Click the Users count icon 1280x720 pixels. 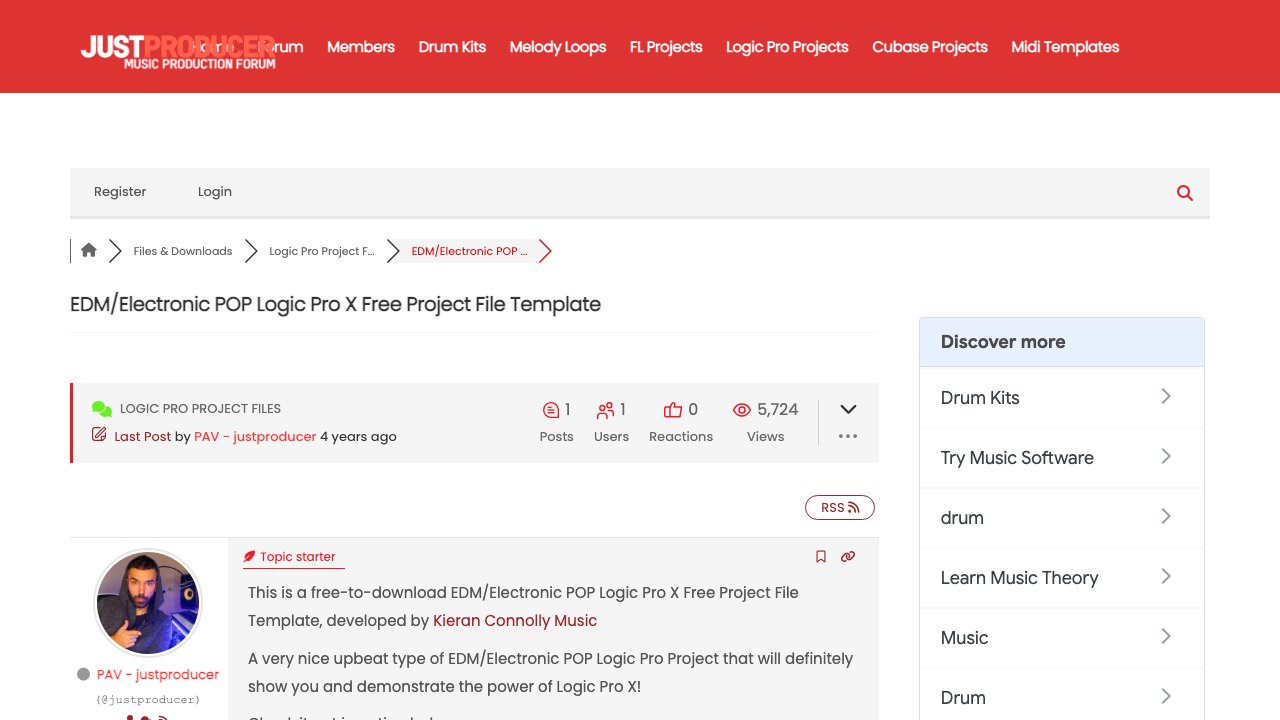coord(605,410)
